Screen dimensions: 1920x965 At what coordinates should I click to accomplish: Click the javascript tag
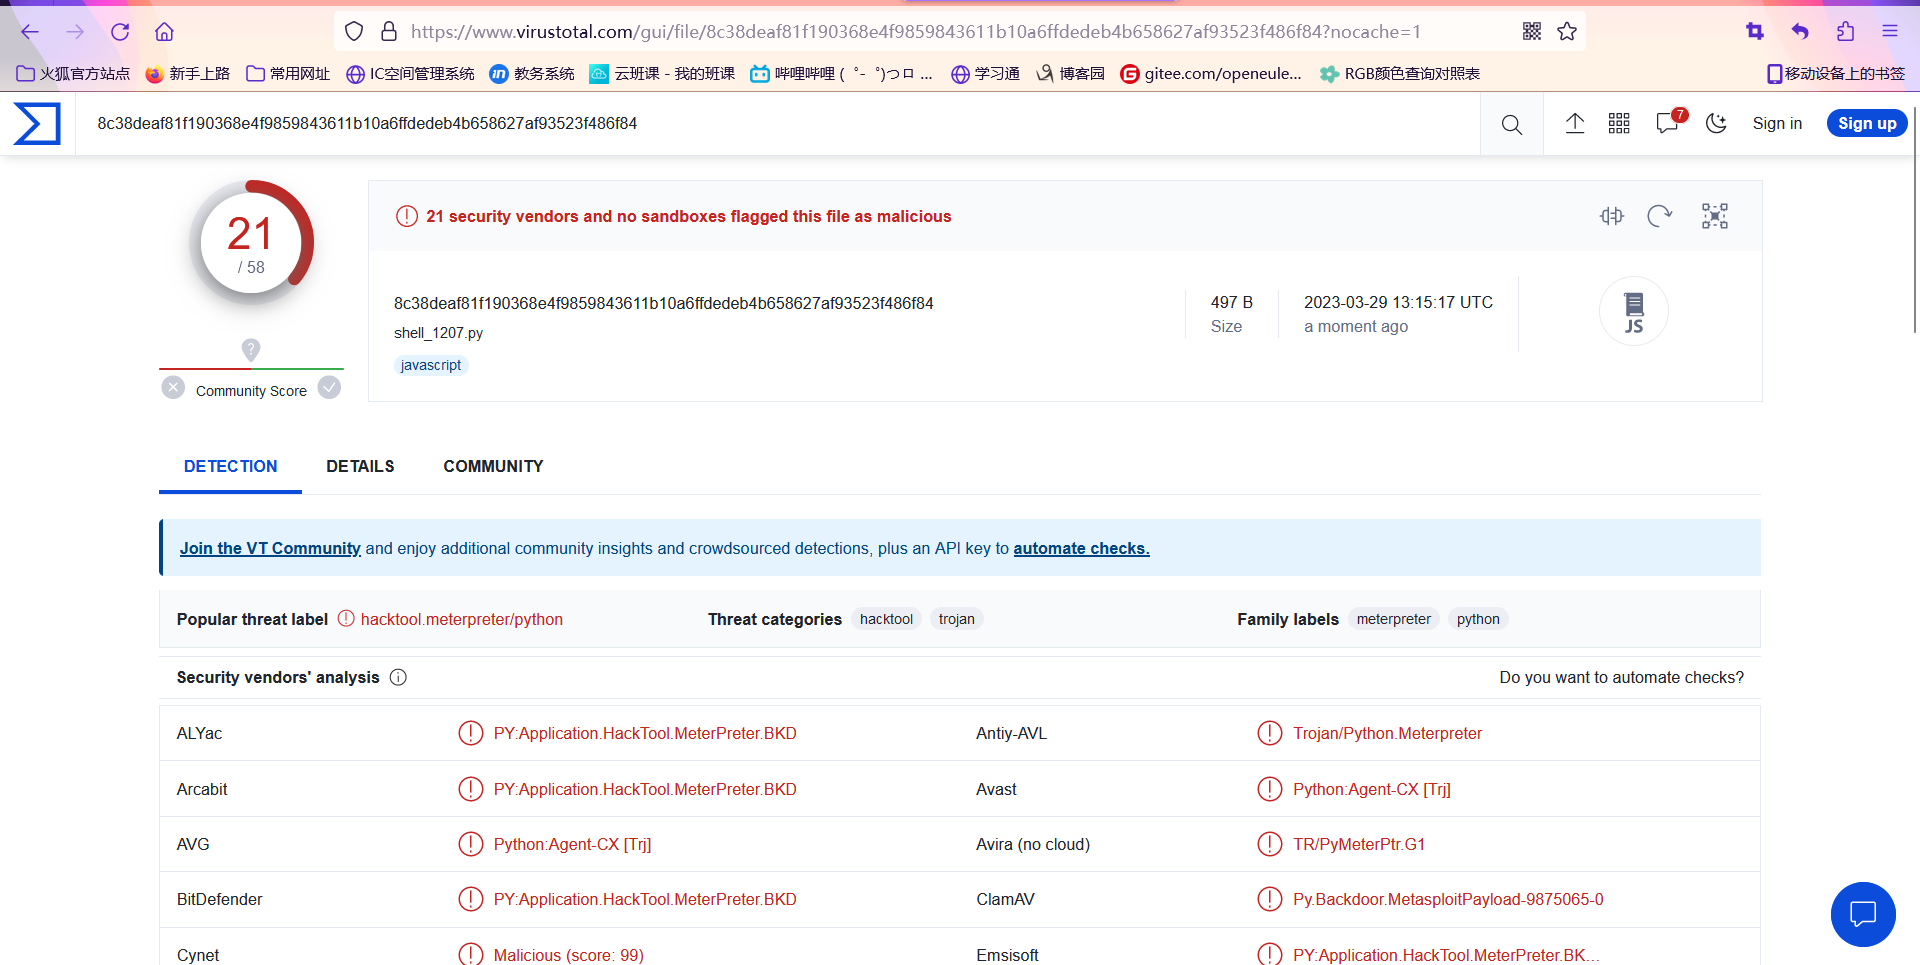point(431,365)
